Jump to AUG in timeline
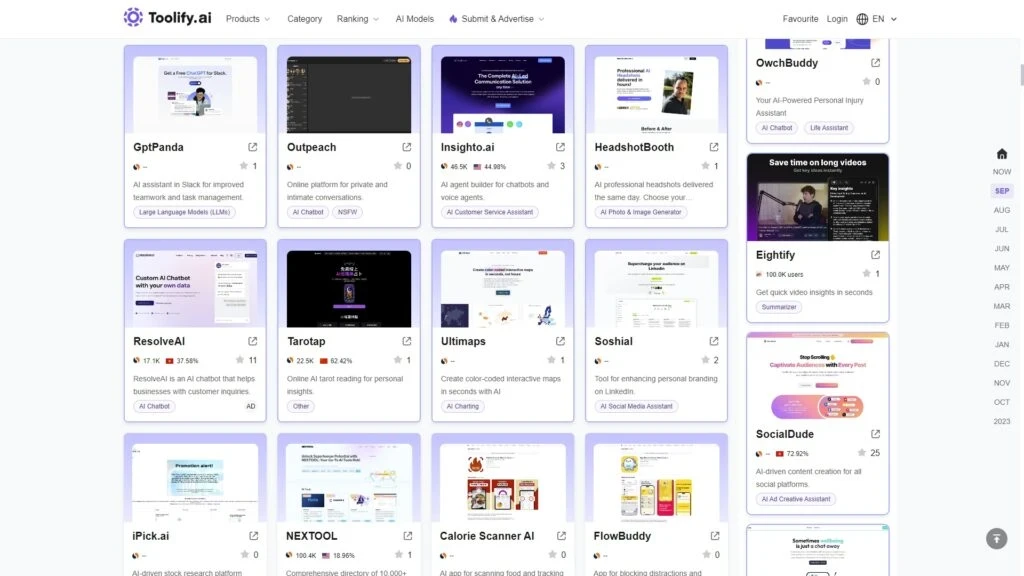Image resolution: width=1024 pixels, height=576 pixels. coord(1001,210)
